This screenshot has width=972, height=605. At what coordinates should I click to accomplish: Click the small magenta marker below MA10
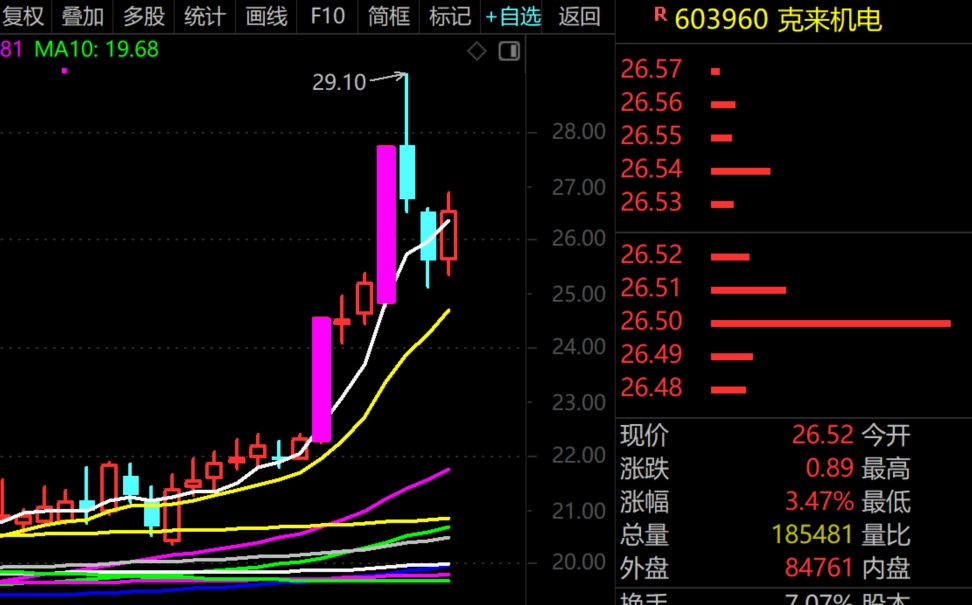[x=64, y=70]
